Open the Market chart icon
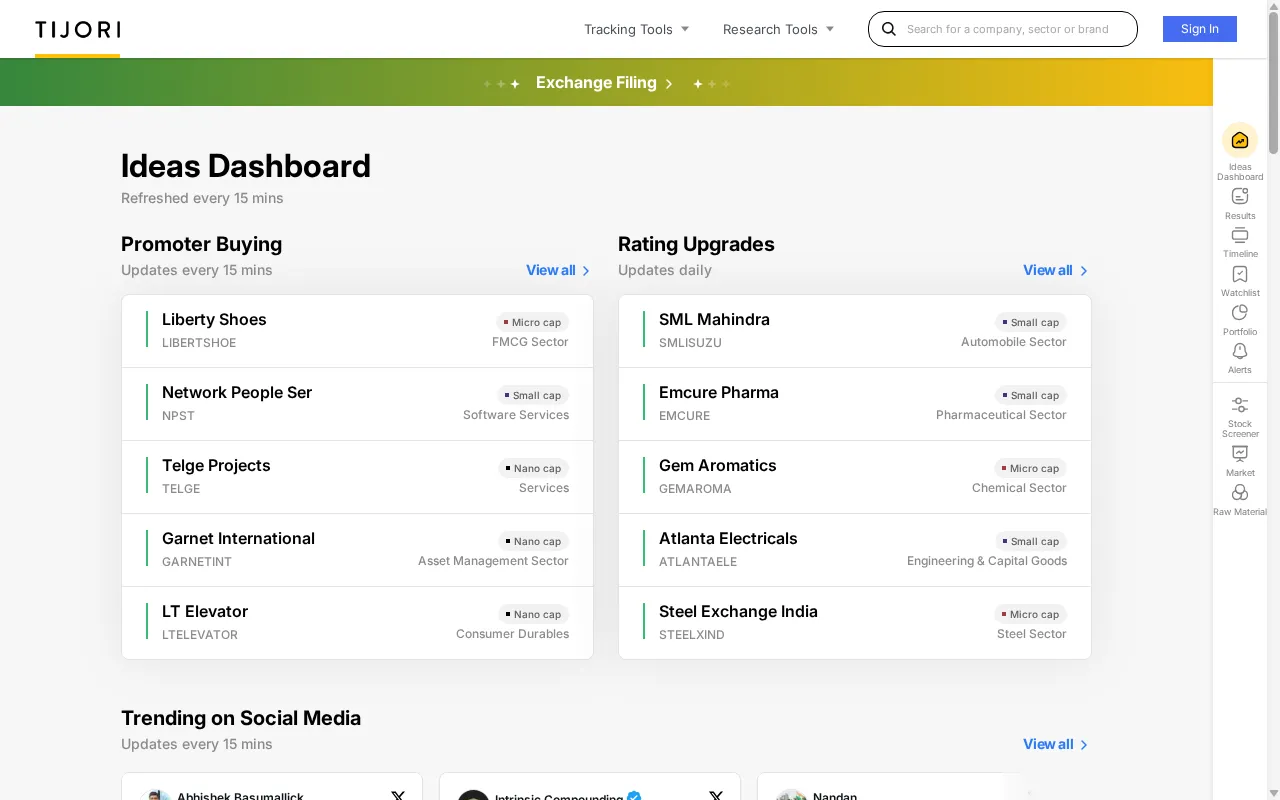1280x800 pixels. point(1240,455)
